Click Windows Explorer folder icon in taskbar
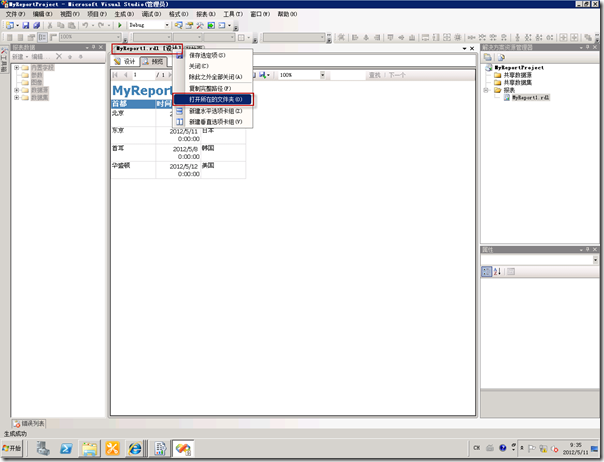 tap(90, 449)
